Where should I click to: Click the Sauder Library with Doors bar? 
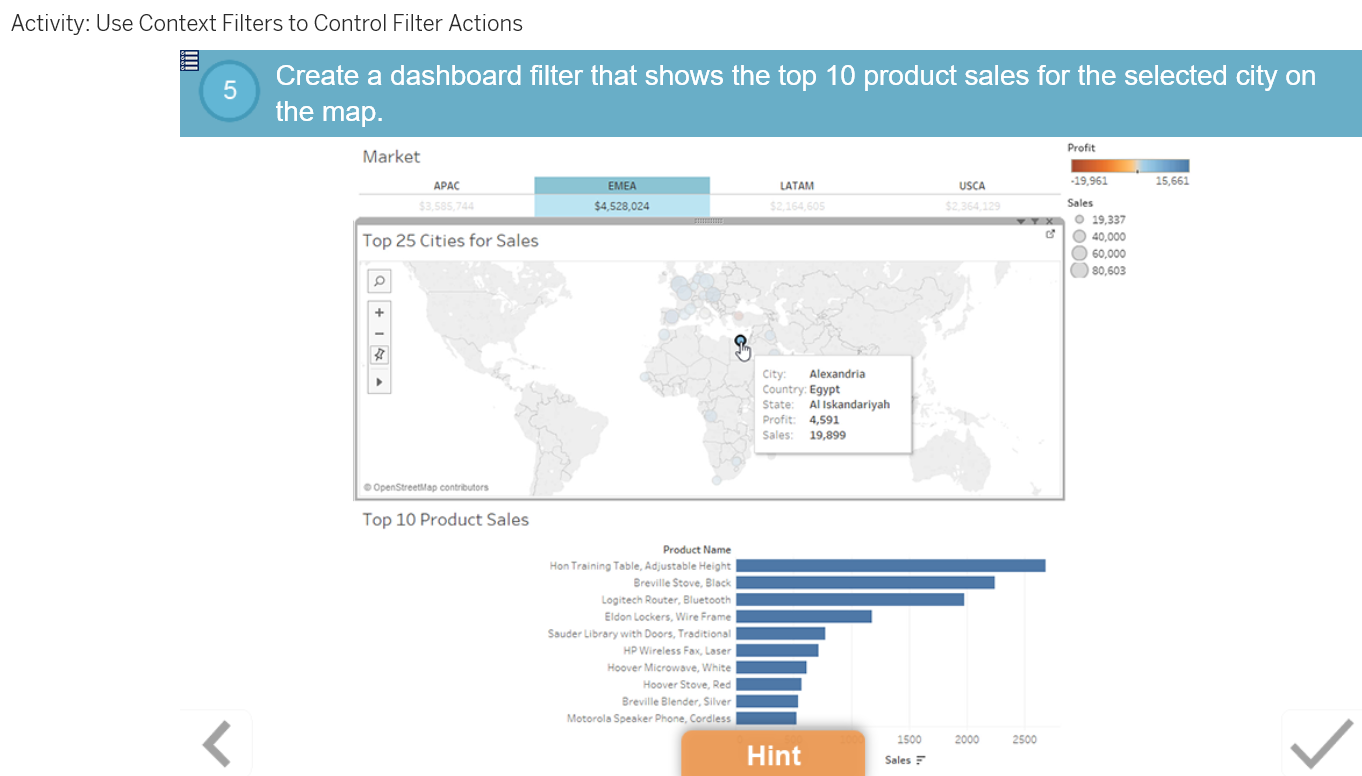point(780,634)
